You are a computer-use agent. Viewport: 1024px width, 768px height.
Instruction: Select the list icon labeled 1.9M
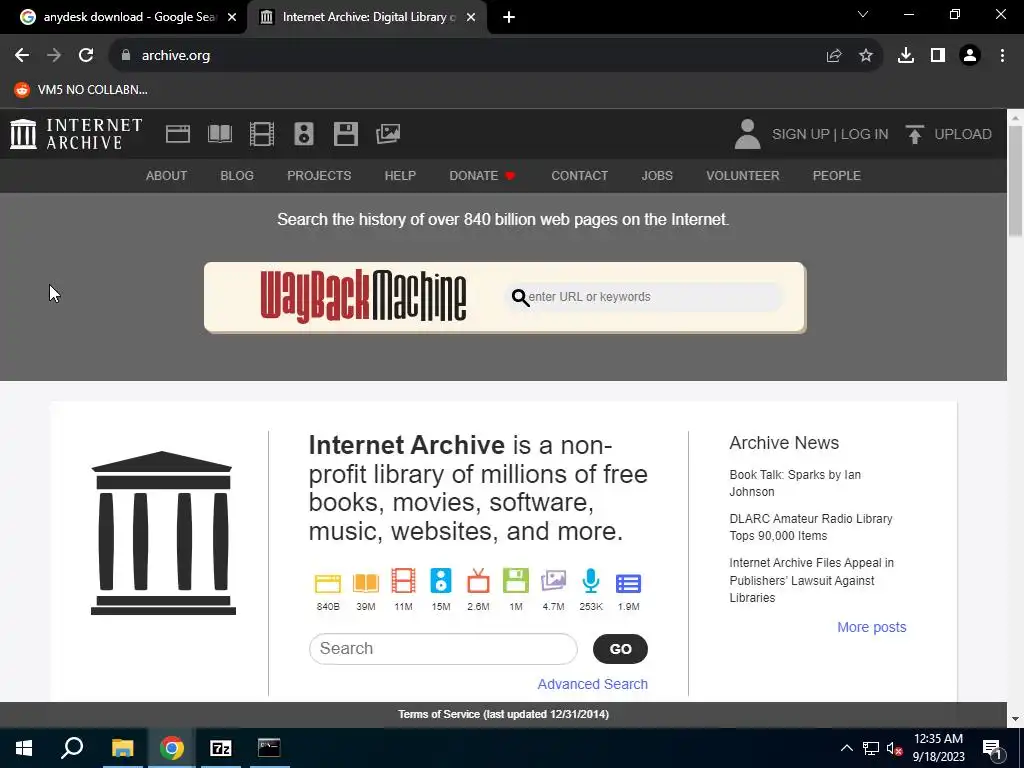click(628, 583)
